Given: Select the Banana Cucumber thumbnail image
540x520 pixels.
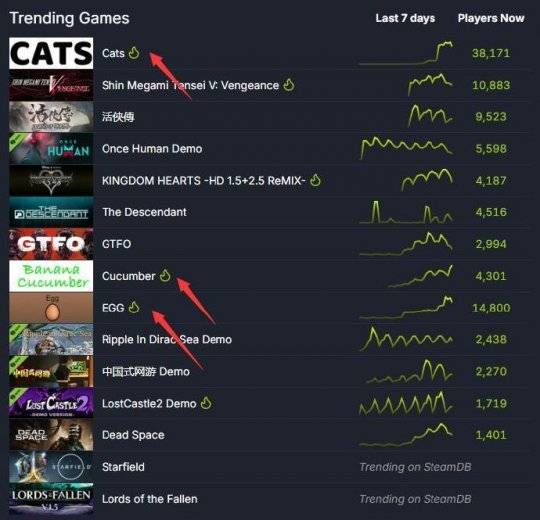Looking at the screenshot, I should pyautogui.click(x=51, y=276).
